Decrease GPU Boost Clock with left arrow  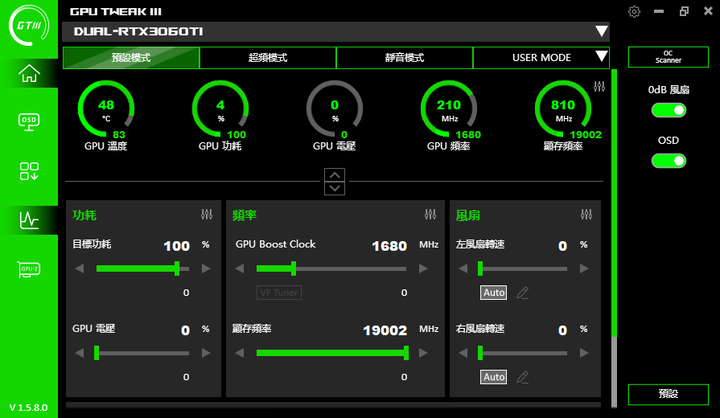pyautogui.click(x=240, y=268)
